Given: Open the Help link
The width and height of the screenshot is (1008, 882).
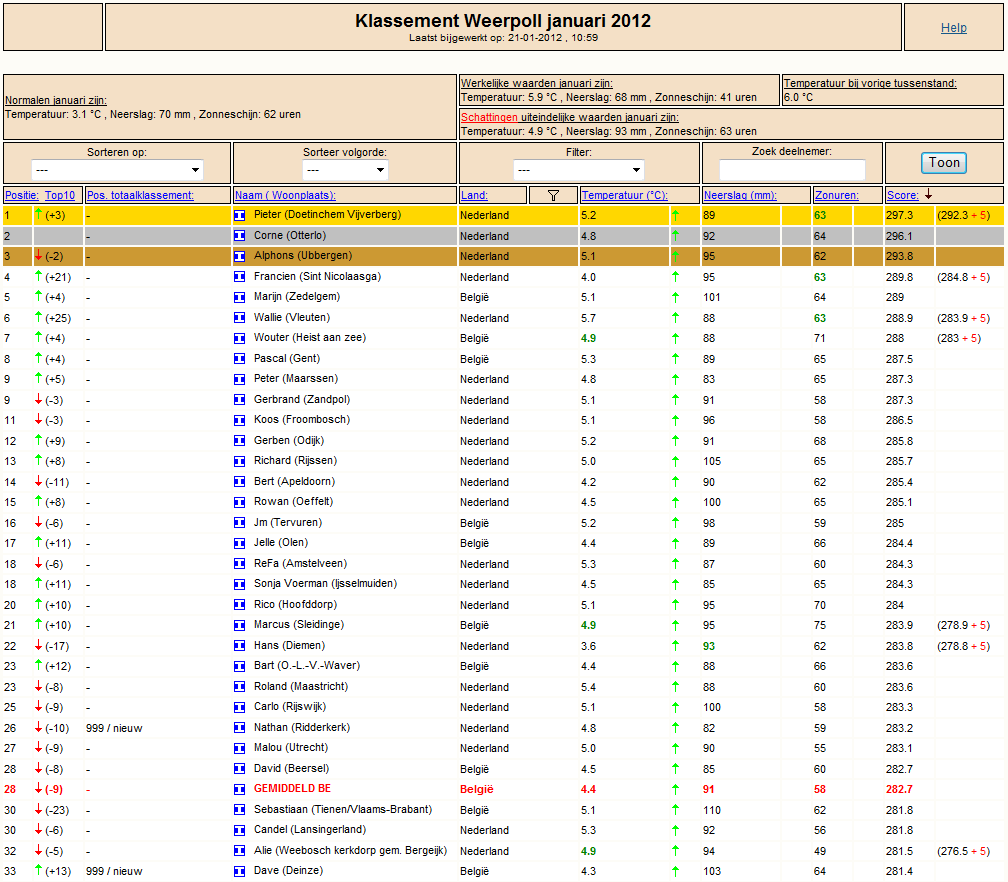Looking at the screenshot, I should [953, 28].
